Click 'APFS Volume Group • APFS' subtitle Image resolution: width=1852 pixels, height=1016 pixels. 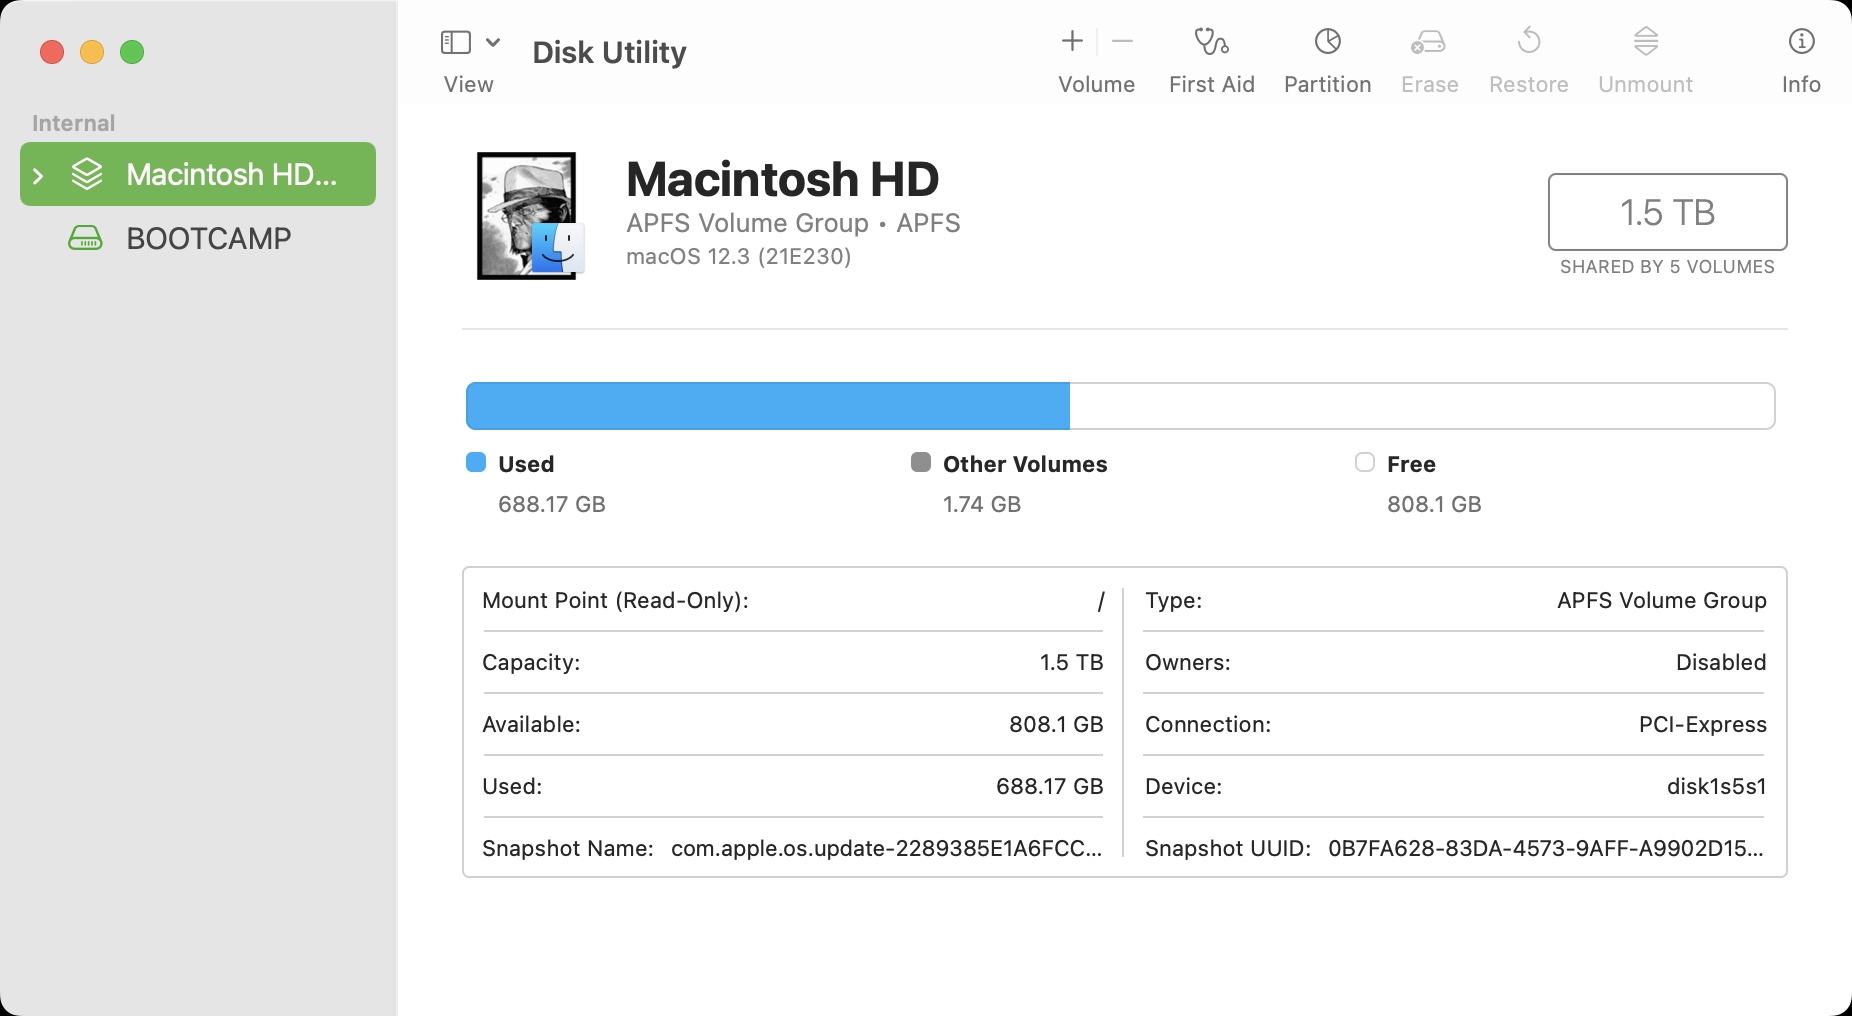(793, 223)
